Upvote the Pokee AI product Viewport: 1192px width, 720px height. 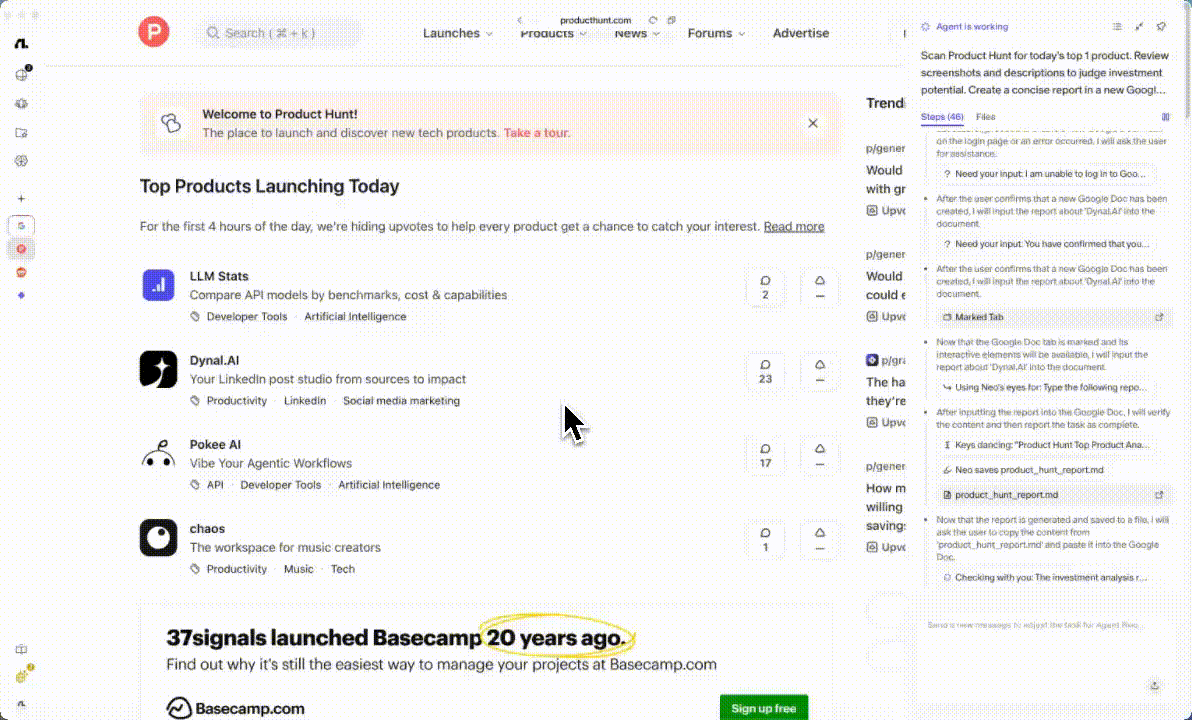pyautogui.click(x=819, y=455)
